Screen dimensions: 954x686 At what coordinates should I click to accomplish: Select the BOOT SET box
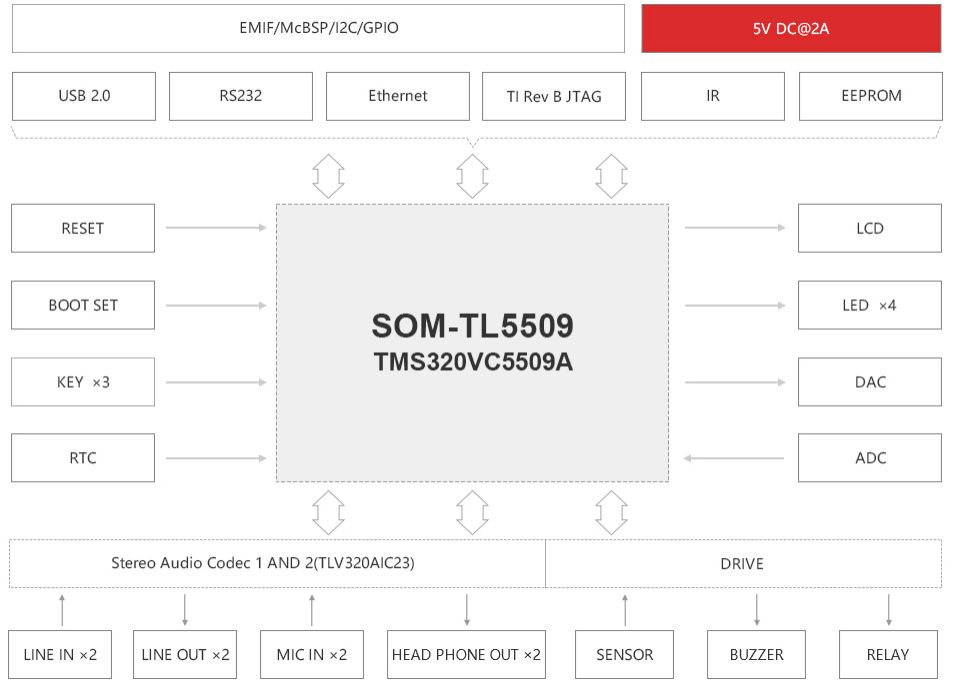click(83, 305)
